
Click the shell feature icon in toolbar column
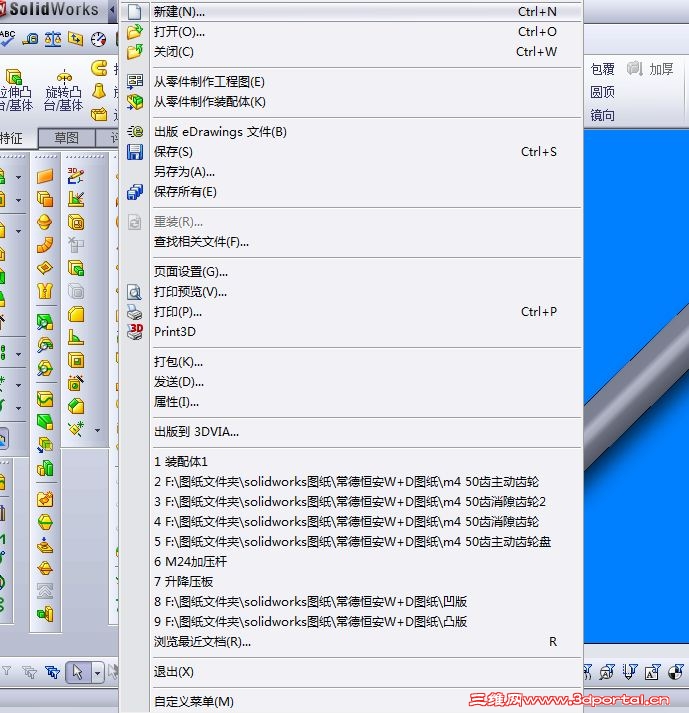pyautogui.click(x=76, y=361)
